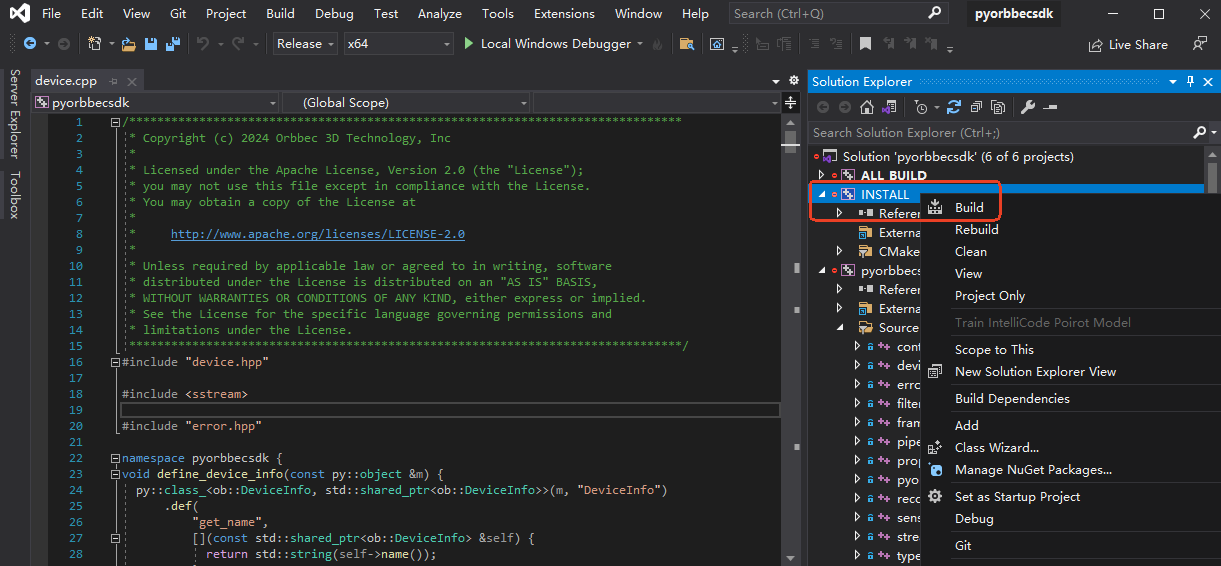Image resolution: width=1221 pixels, height=566 pixels.
Task: Open the Debug menu in the menu bar
Action: tap(333, 14)
